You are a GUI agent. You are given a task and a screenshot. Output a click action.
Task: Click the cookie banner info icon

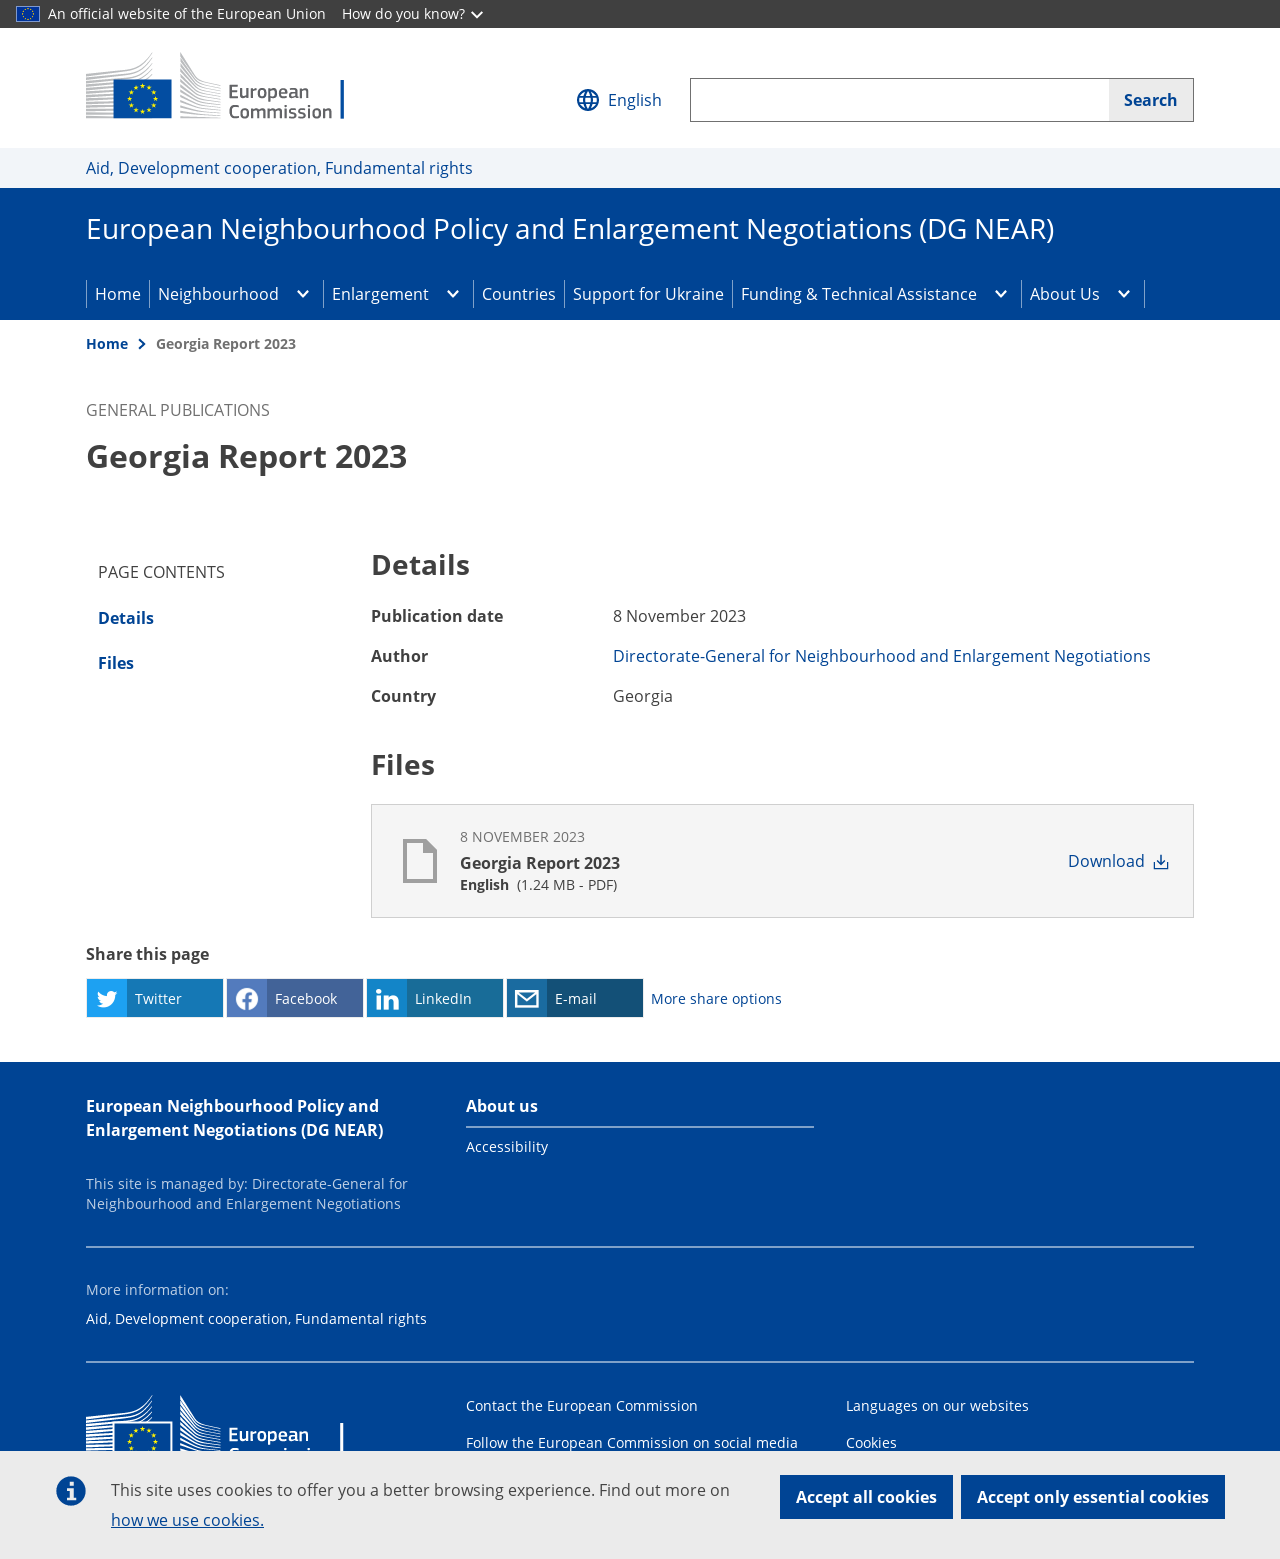pos(71,1491)
